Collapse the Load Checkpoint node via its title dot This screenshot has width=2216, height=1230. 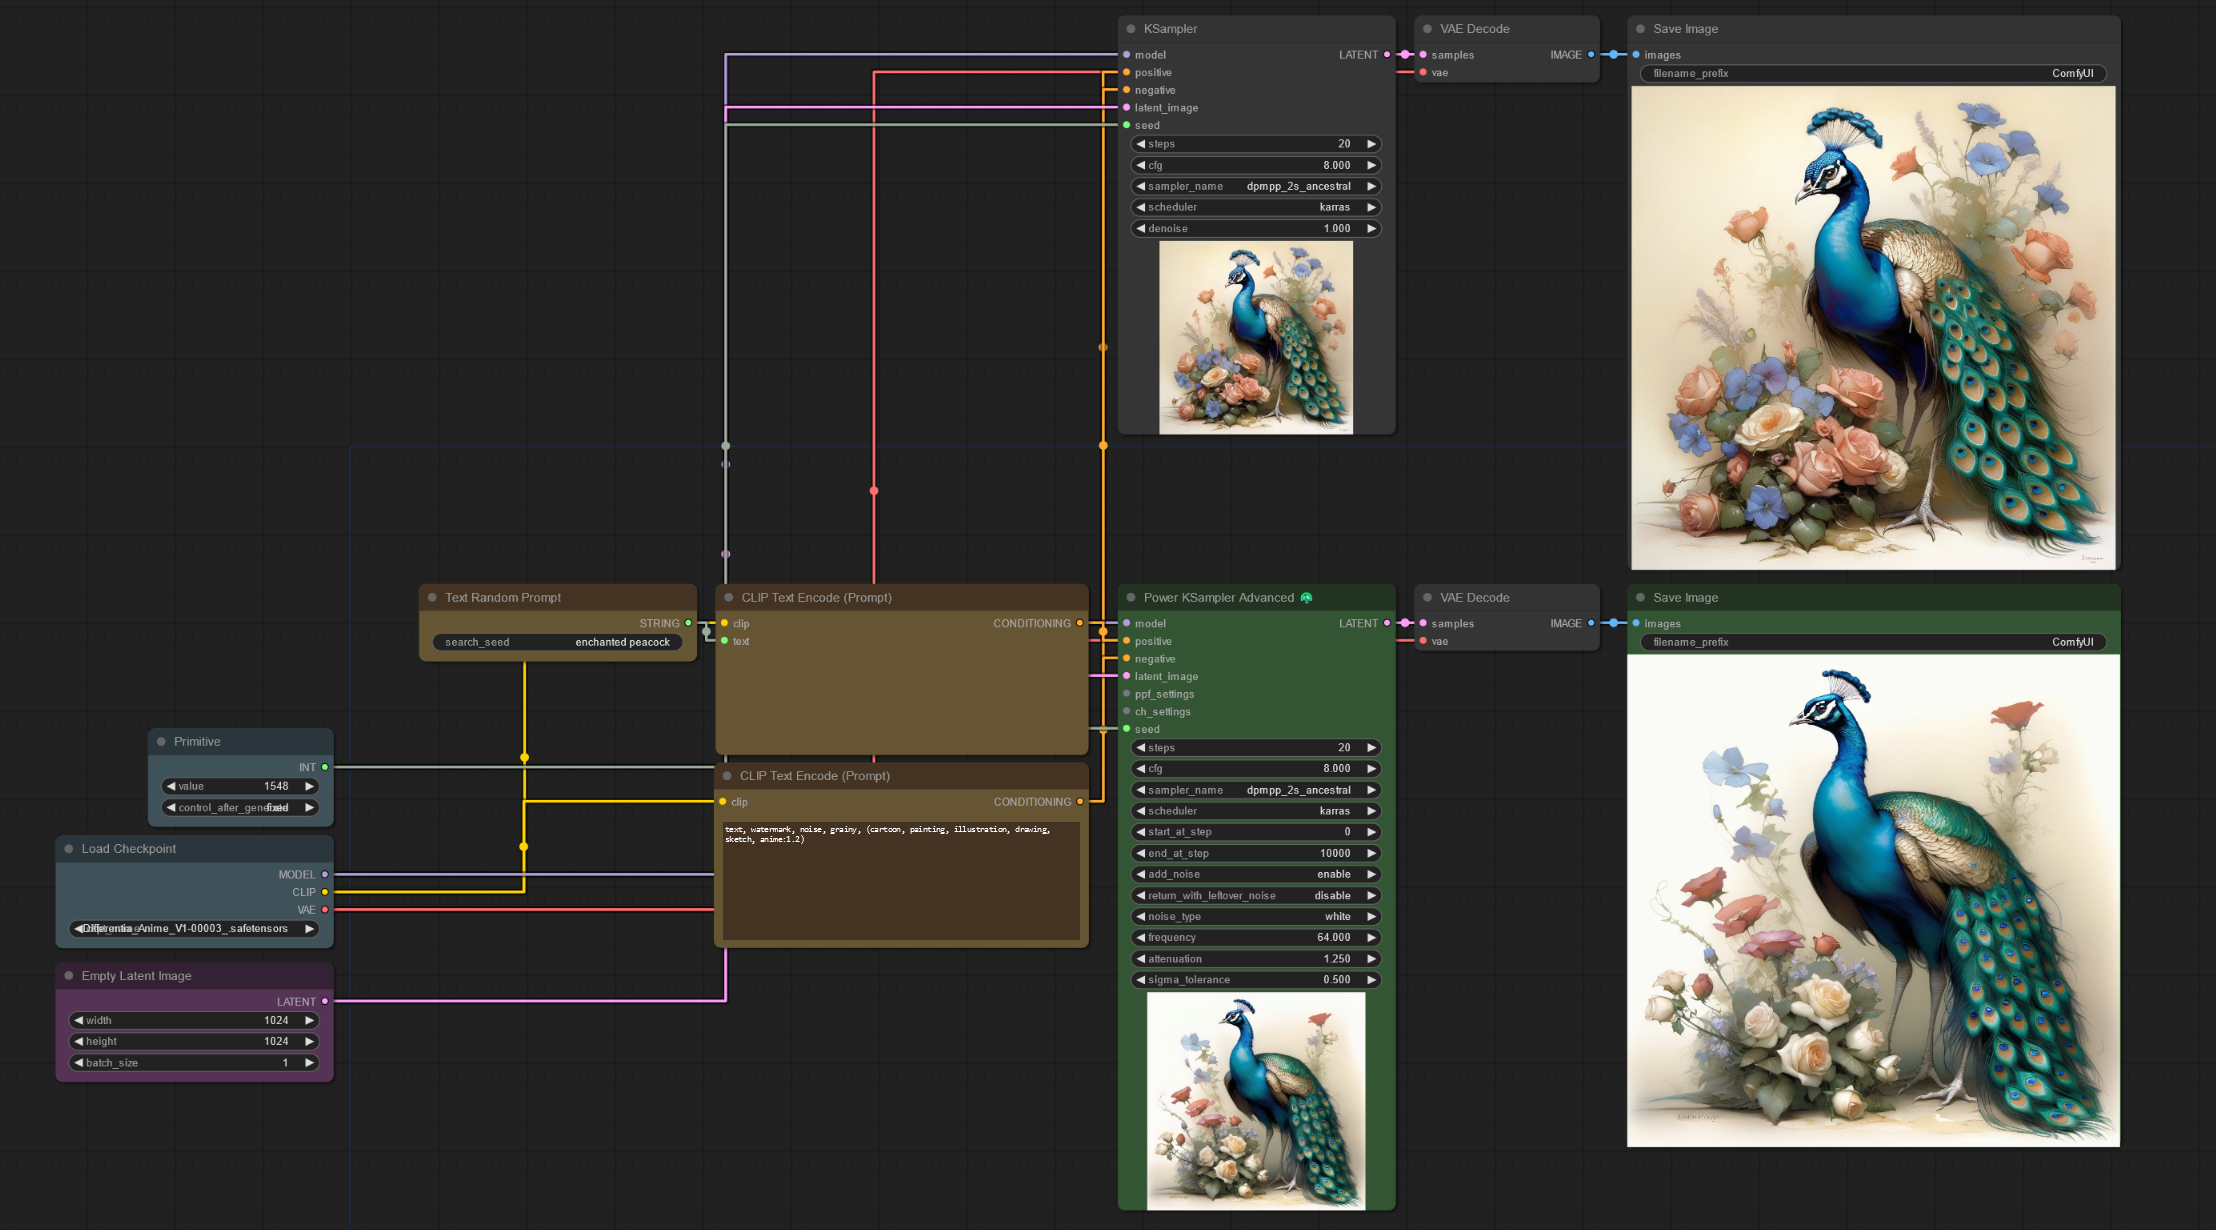[69, 849]
